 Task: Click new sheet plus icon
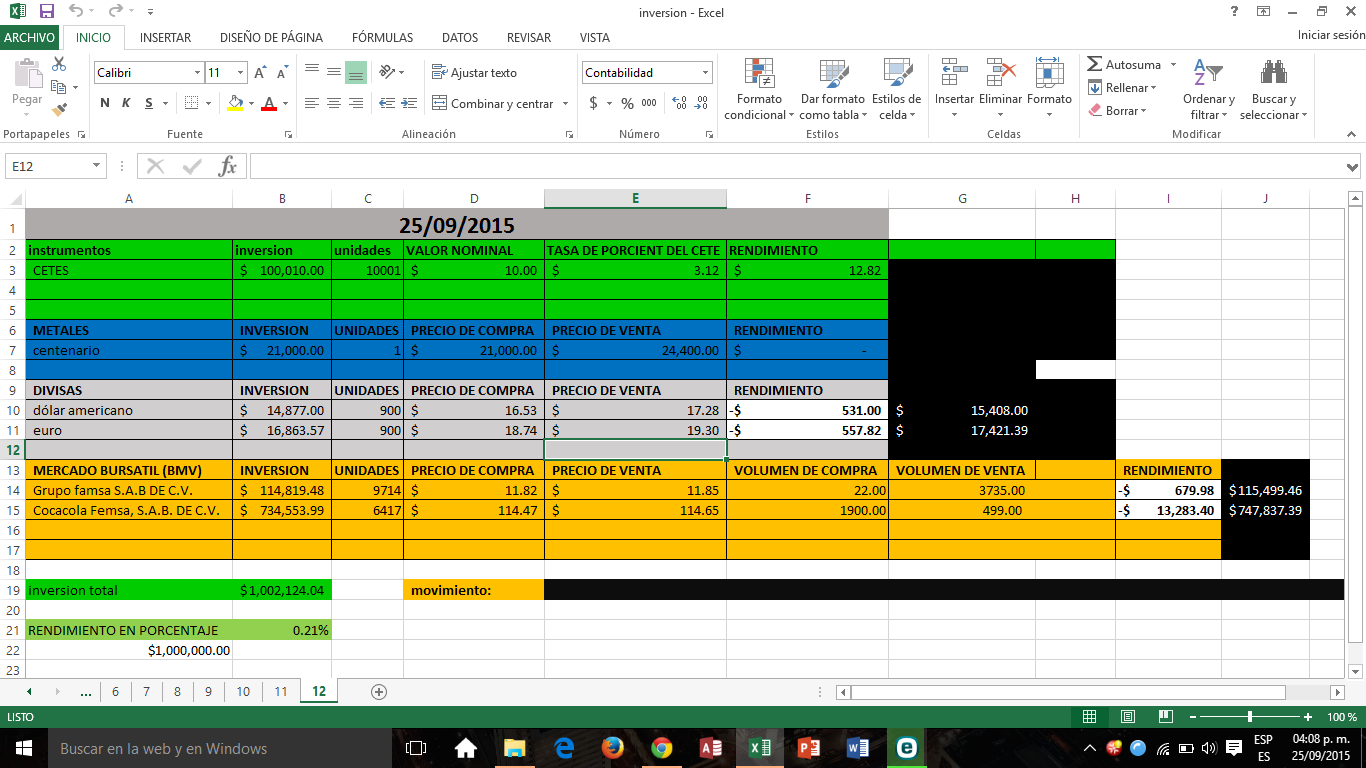coord(379,691)
